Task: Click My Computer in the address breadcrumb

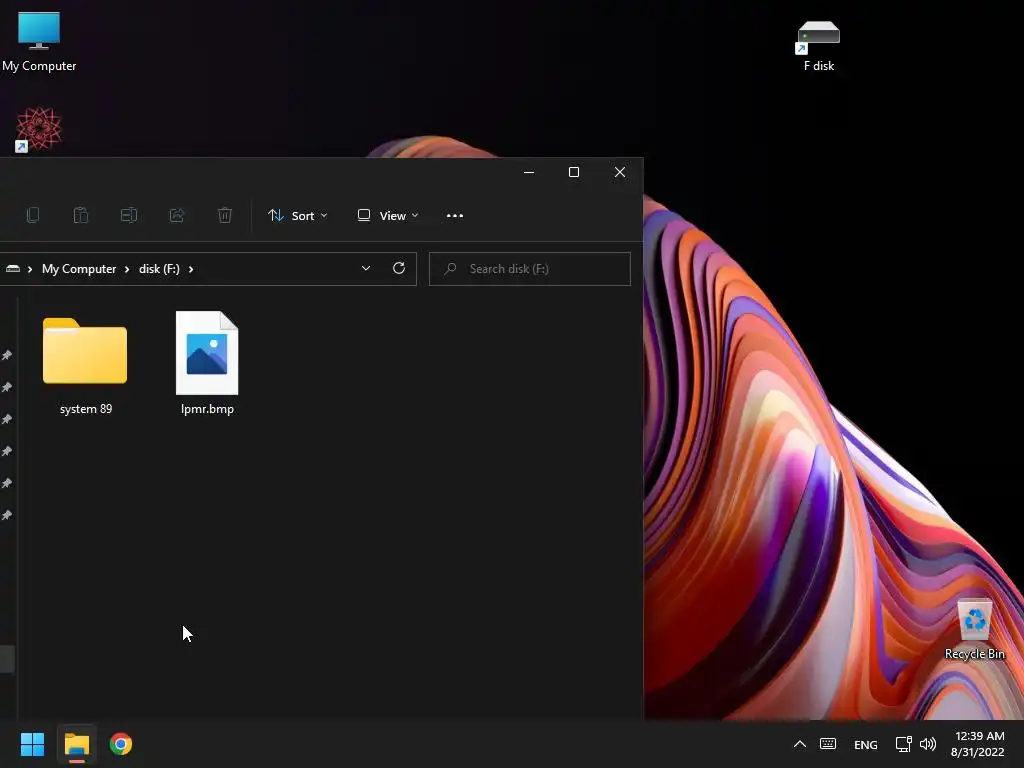Action: point(79,269)
